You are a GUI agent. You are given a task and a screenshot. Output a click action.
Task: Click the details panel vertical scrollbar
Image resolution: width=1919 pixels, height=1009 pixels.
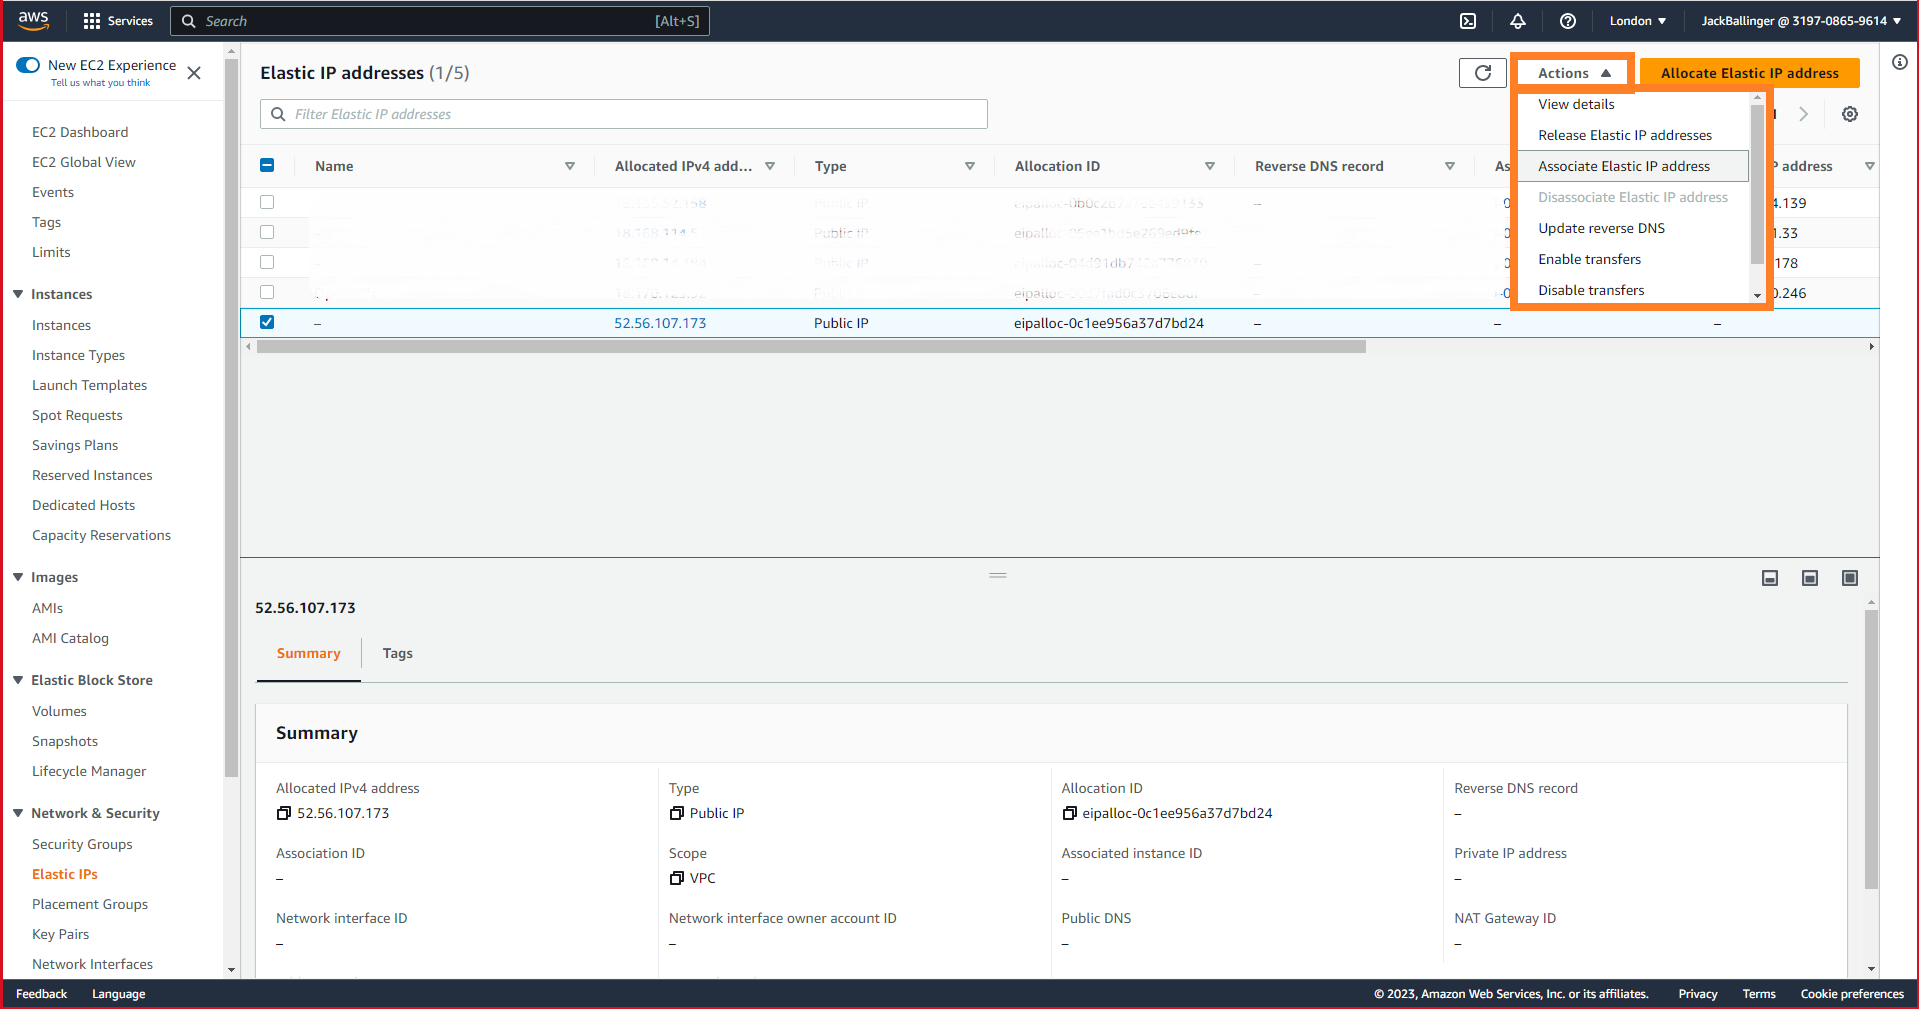[1871, 750]
